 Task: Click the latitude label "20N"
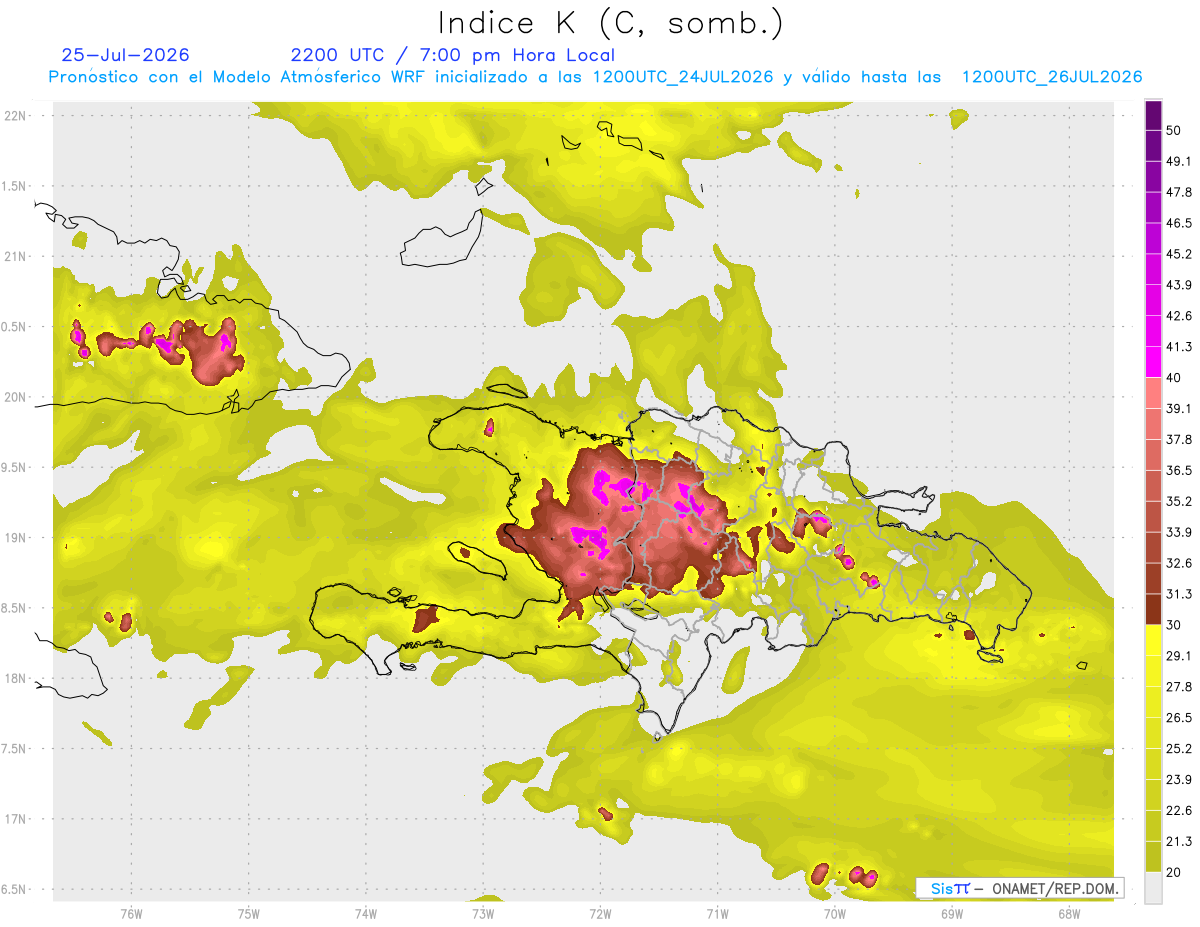click(x=14, y=397)
